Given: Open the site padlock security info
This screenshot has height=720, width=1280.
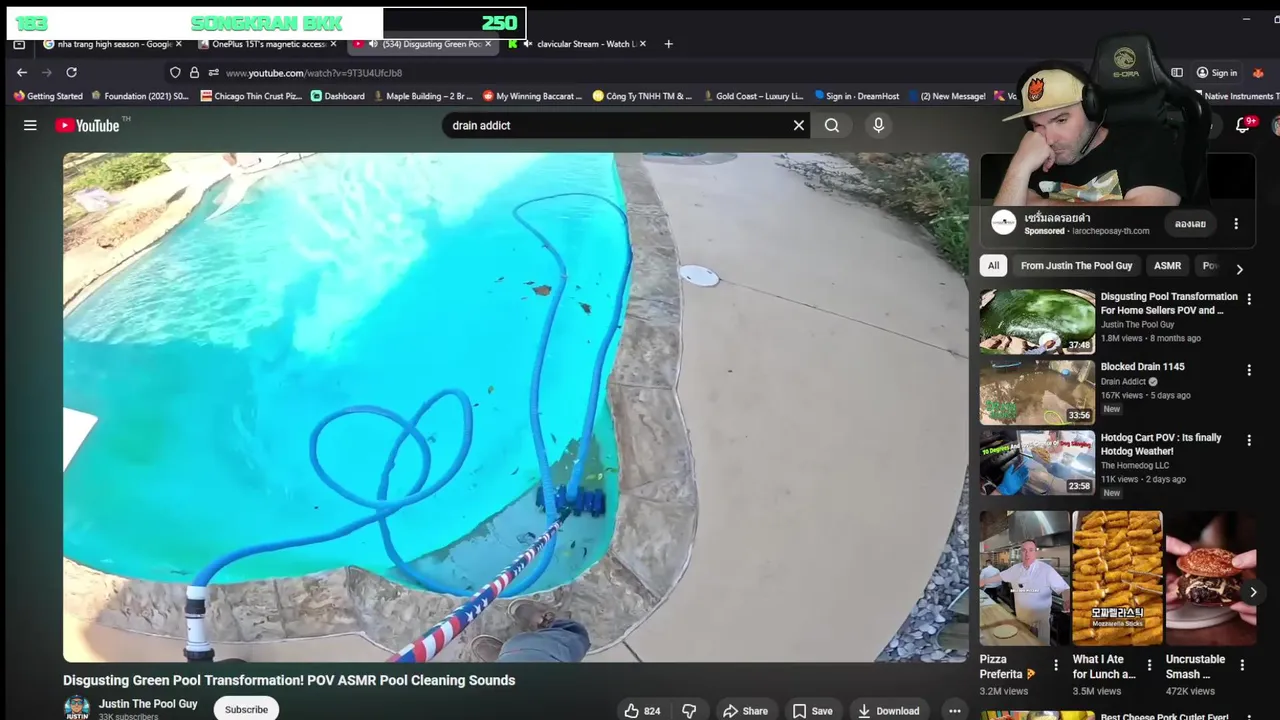Looking at the screenshot, I should (x=194, y=73).
